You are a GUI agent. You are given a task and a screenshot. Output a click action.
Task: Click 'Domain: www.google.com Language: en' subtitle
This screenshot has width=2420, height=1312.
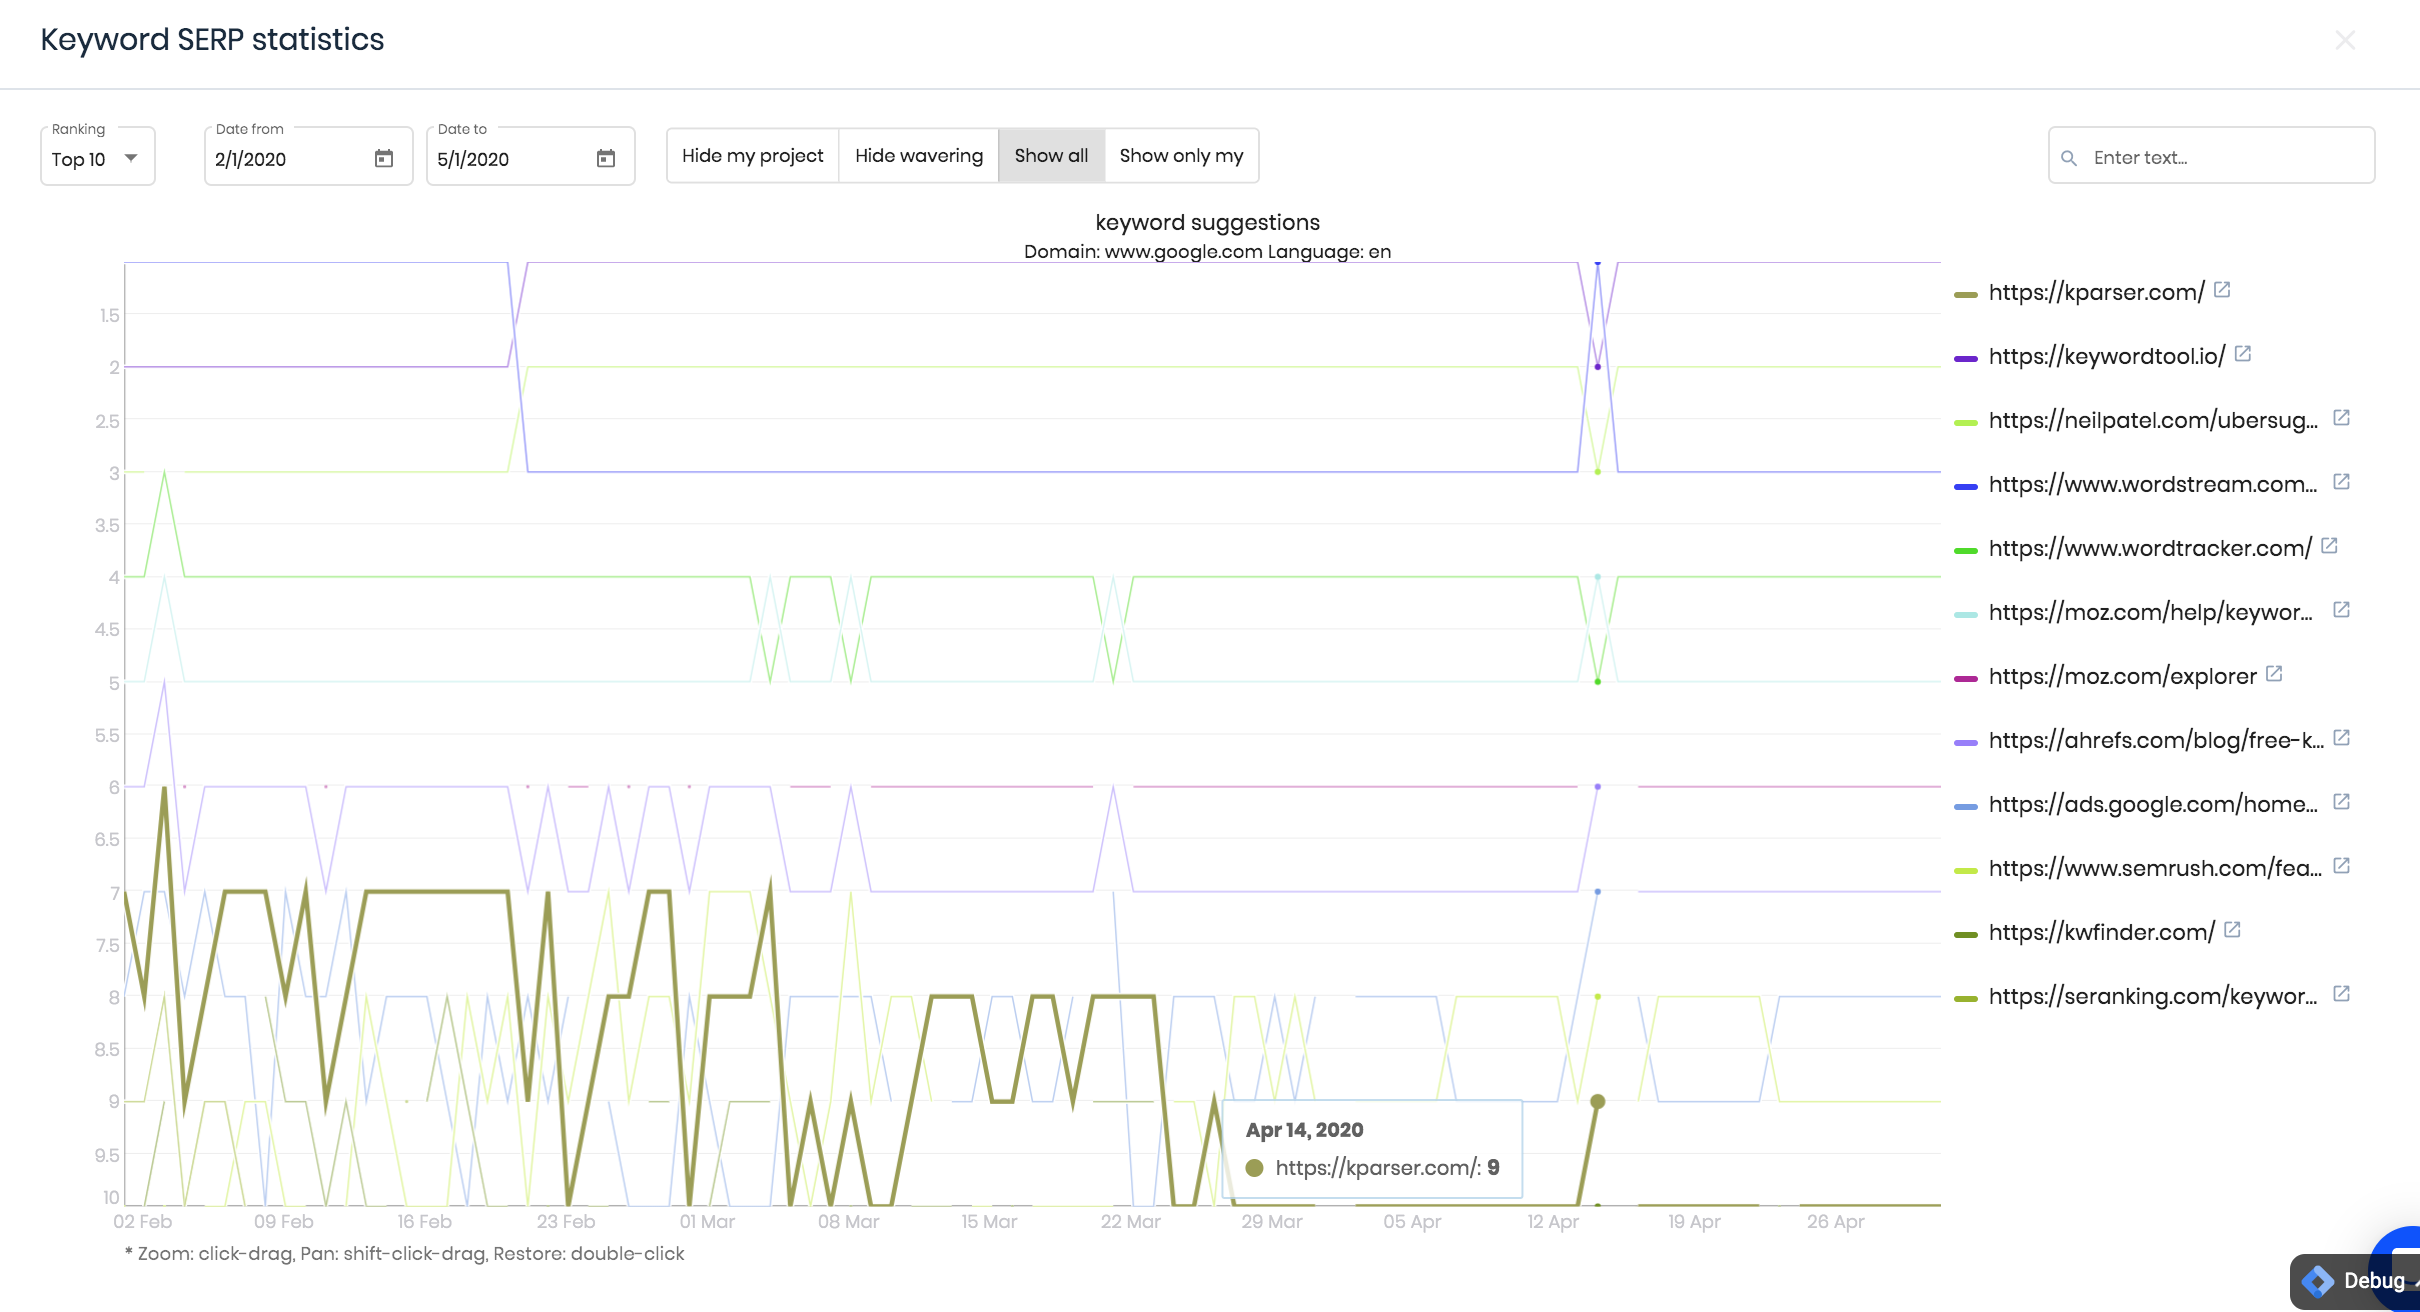click(x=1207, y=251)
